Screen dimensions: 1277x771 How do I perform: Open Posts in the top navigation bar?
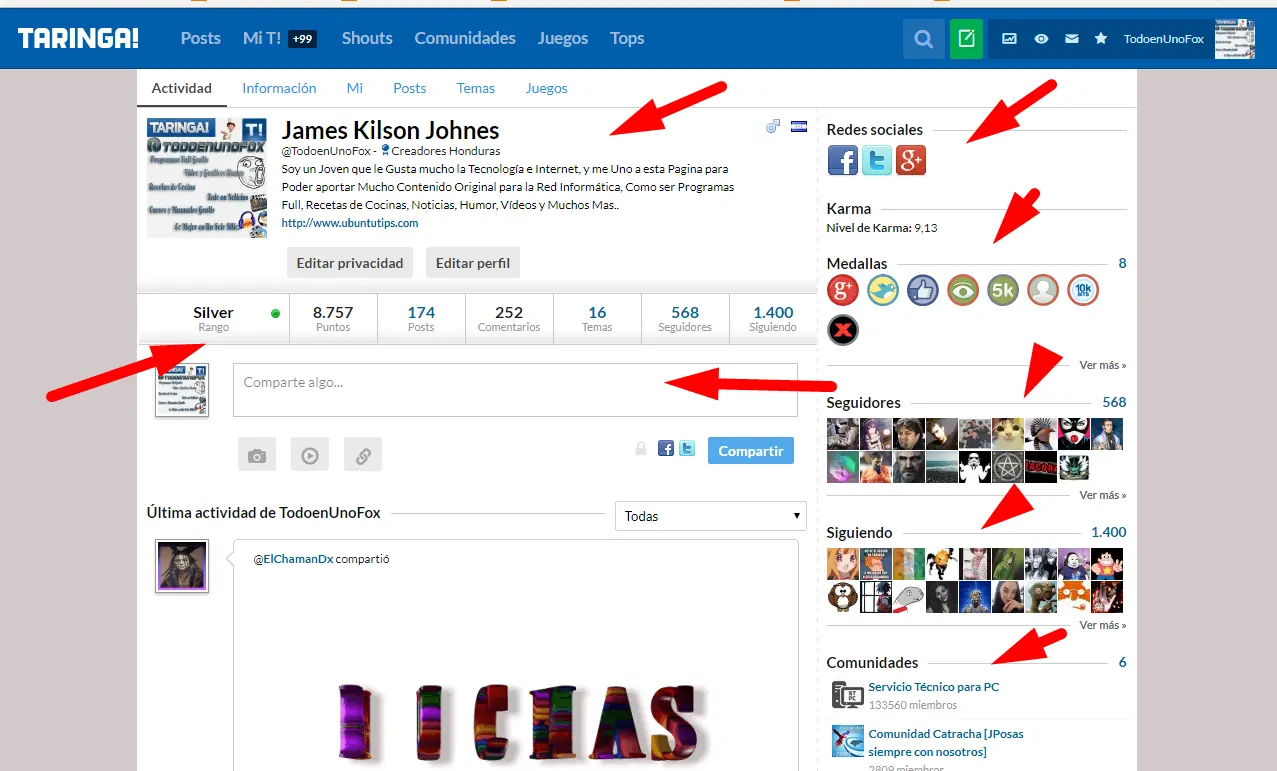coord(200,38)
